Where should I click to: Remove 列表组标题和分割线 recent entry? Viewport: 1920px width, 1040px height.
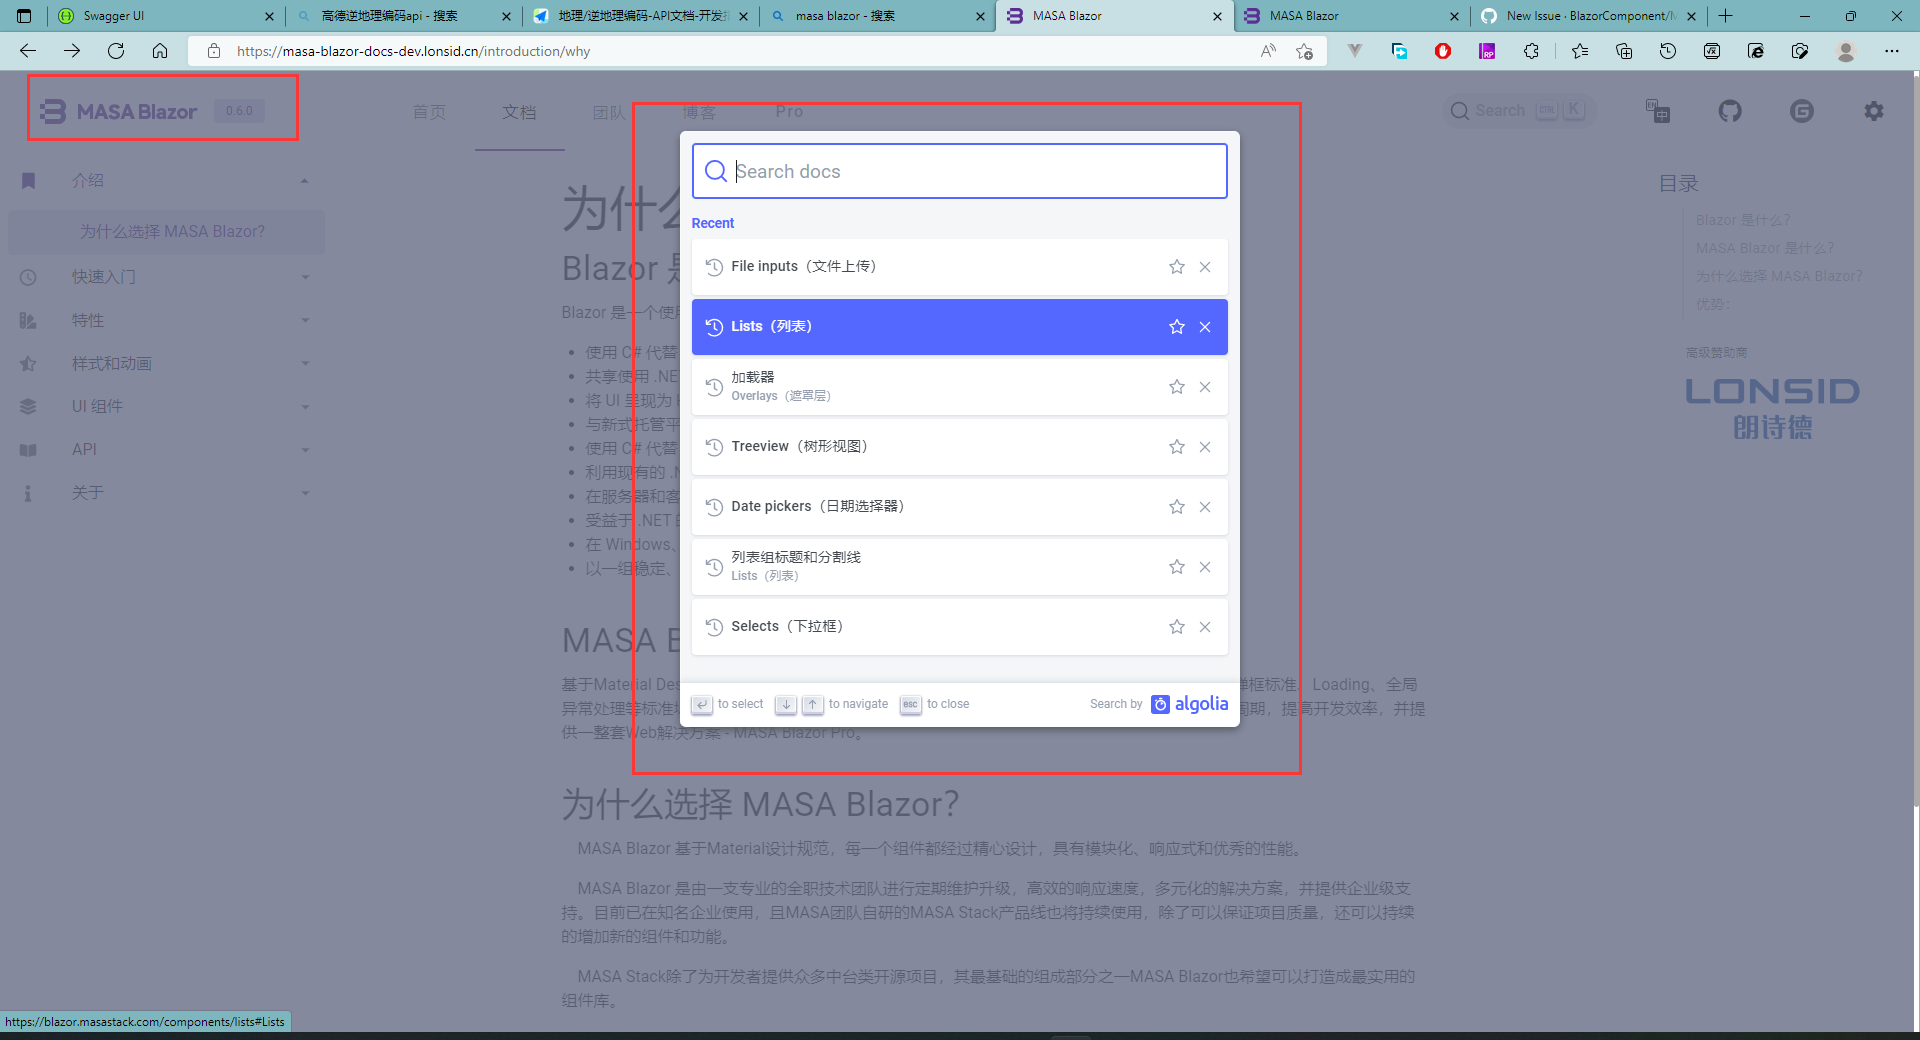pyautogui.click(x=1205, y=567)
